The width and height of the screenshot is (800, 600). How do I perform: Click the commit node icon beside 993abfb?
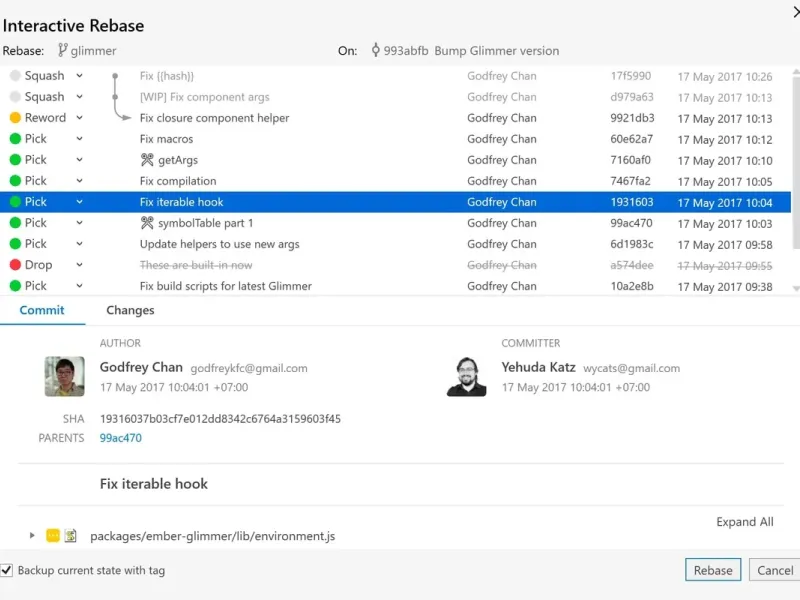[375, 51]
